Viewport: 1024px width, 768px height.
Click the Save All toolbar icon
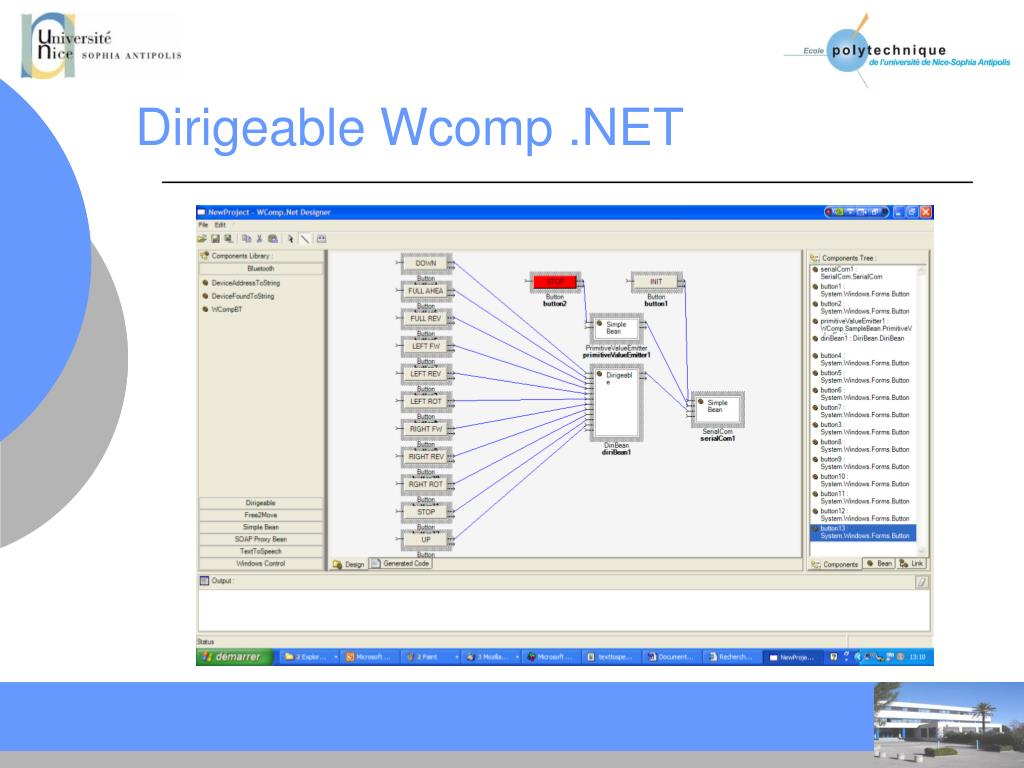click(228, 239)
